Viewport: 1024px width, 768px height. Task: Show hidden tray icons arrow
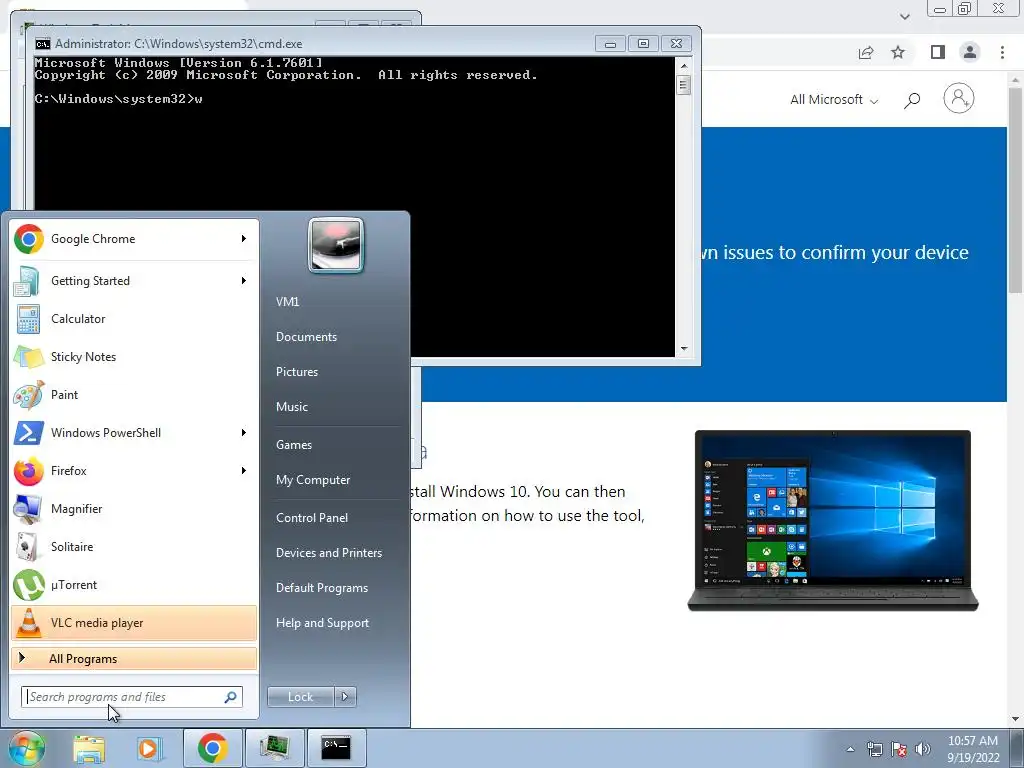click(850, 749)
